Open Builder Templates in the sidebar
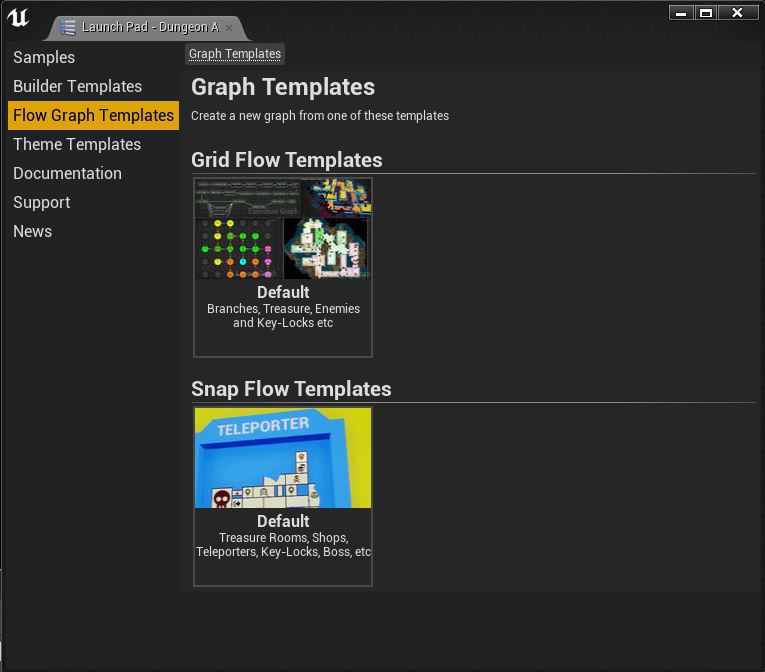 point(78,86)
